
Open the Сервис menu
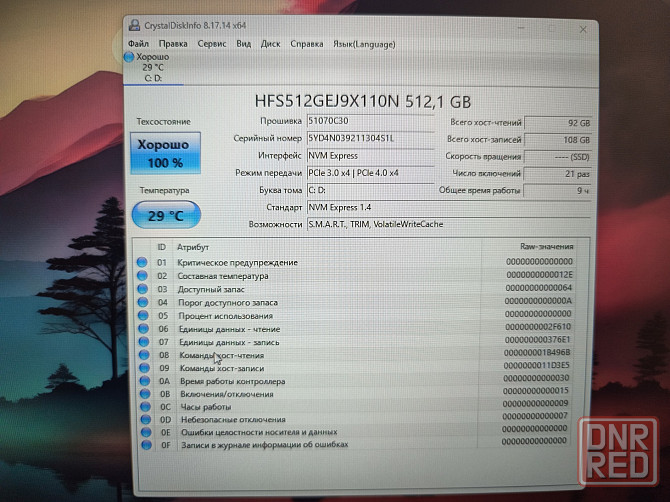(x=212, y=44)
